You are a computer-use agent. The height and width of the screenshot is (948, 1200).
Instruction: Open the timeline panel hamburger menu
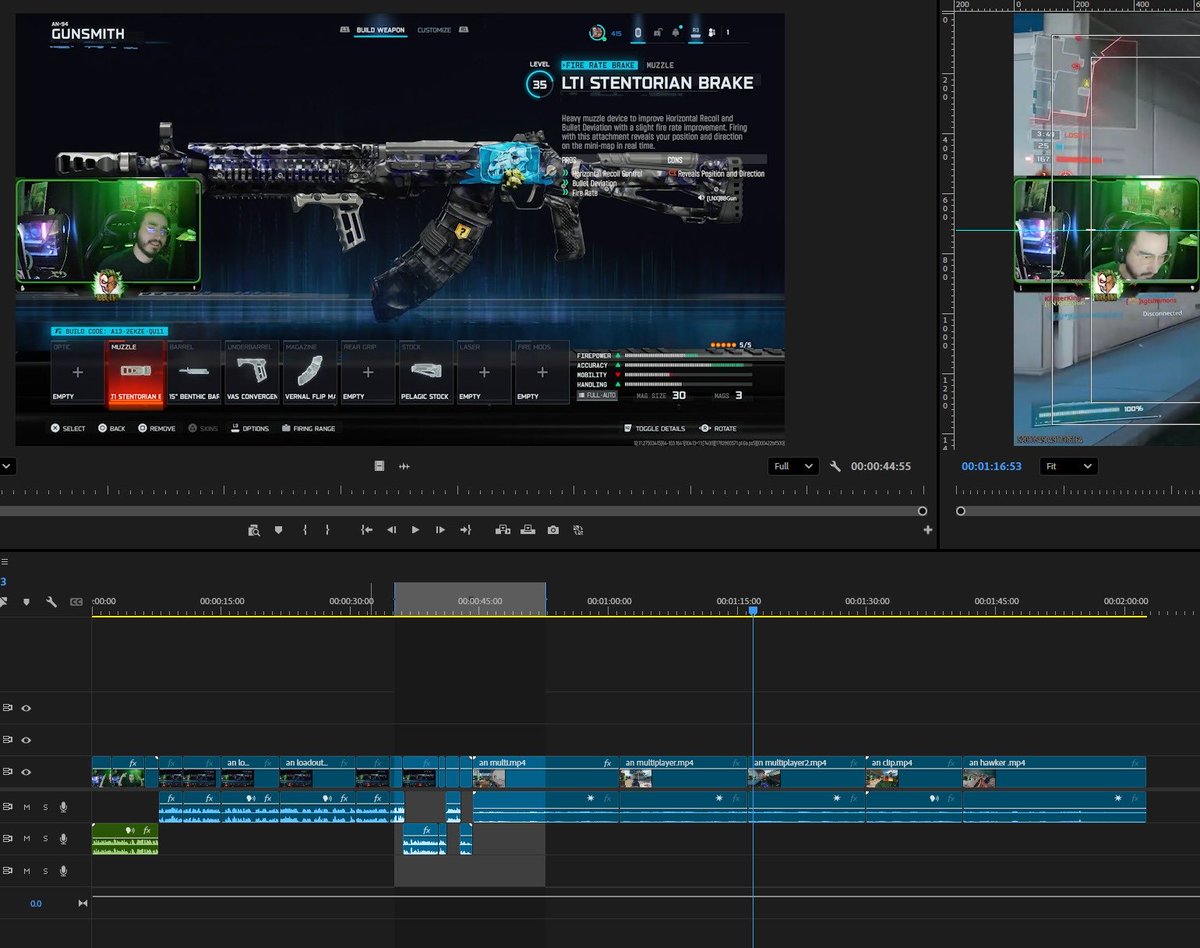pos(5,562)
